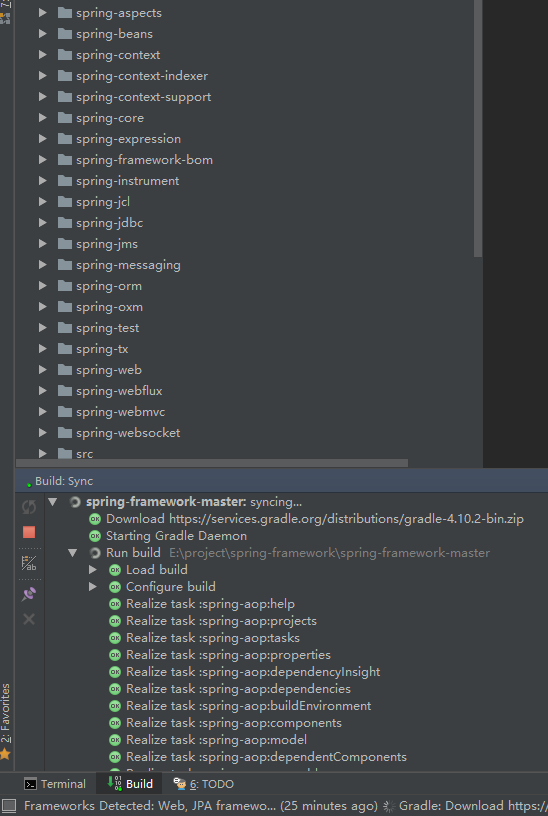Select spring-tx in project tree
This screenshot has width=548, height=816.
click(x=102, y=349)
